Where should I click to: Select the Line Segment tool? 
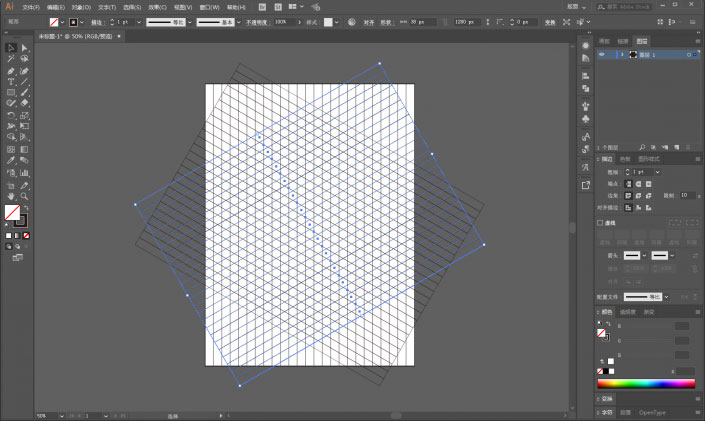pyautogui.click(x=24, y=82)
